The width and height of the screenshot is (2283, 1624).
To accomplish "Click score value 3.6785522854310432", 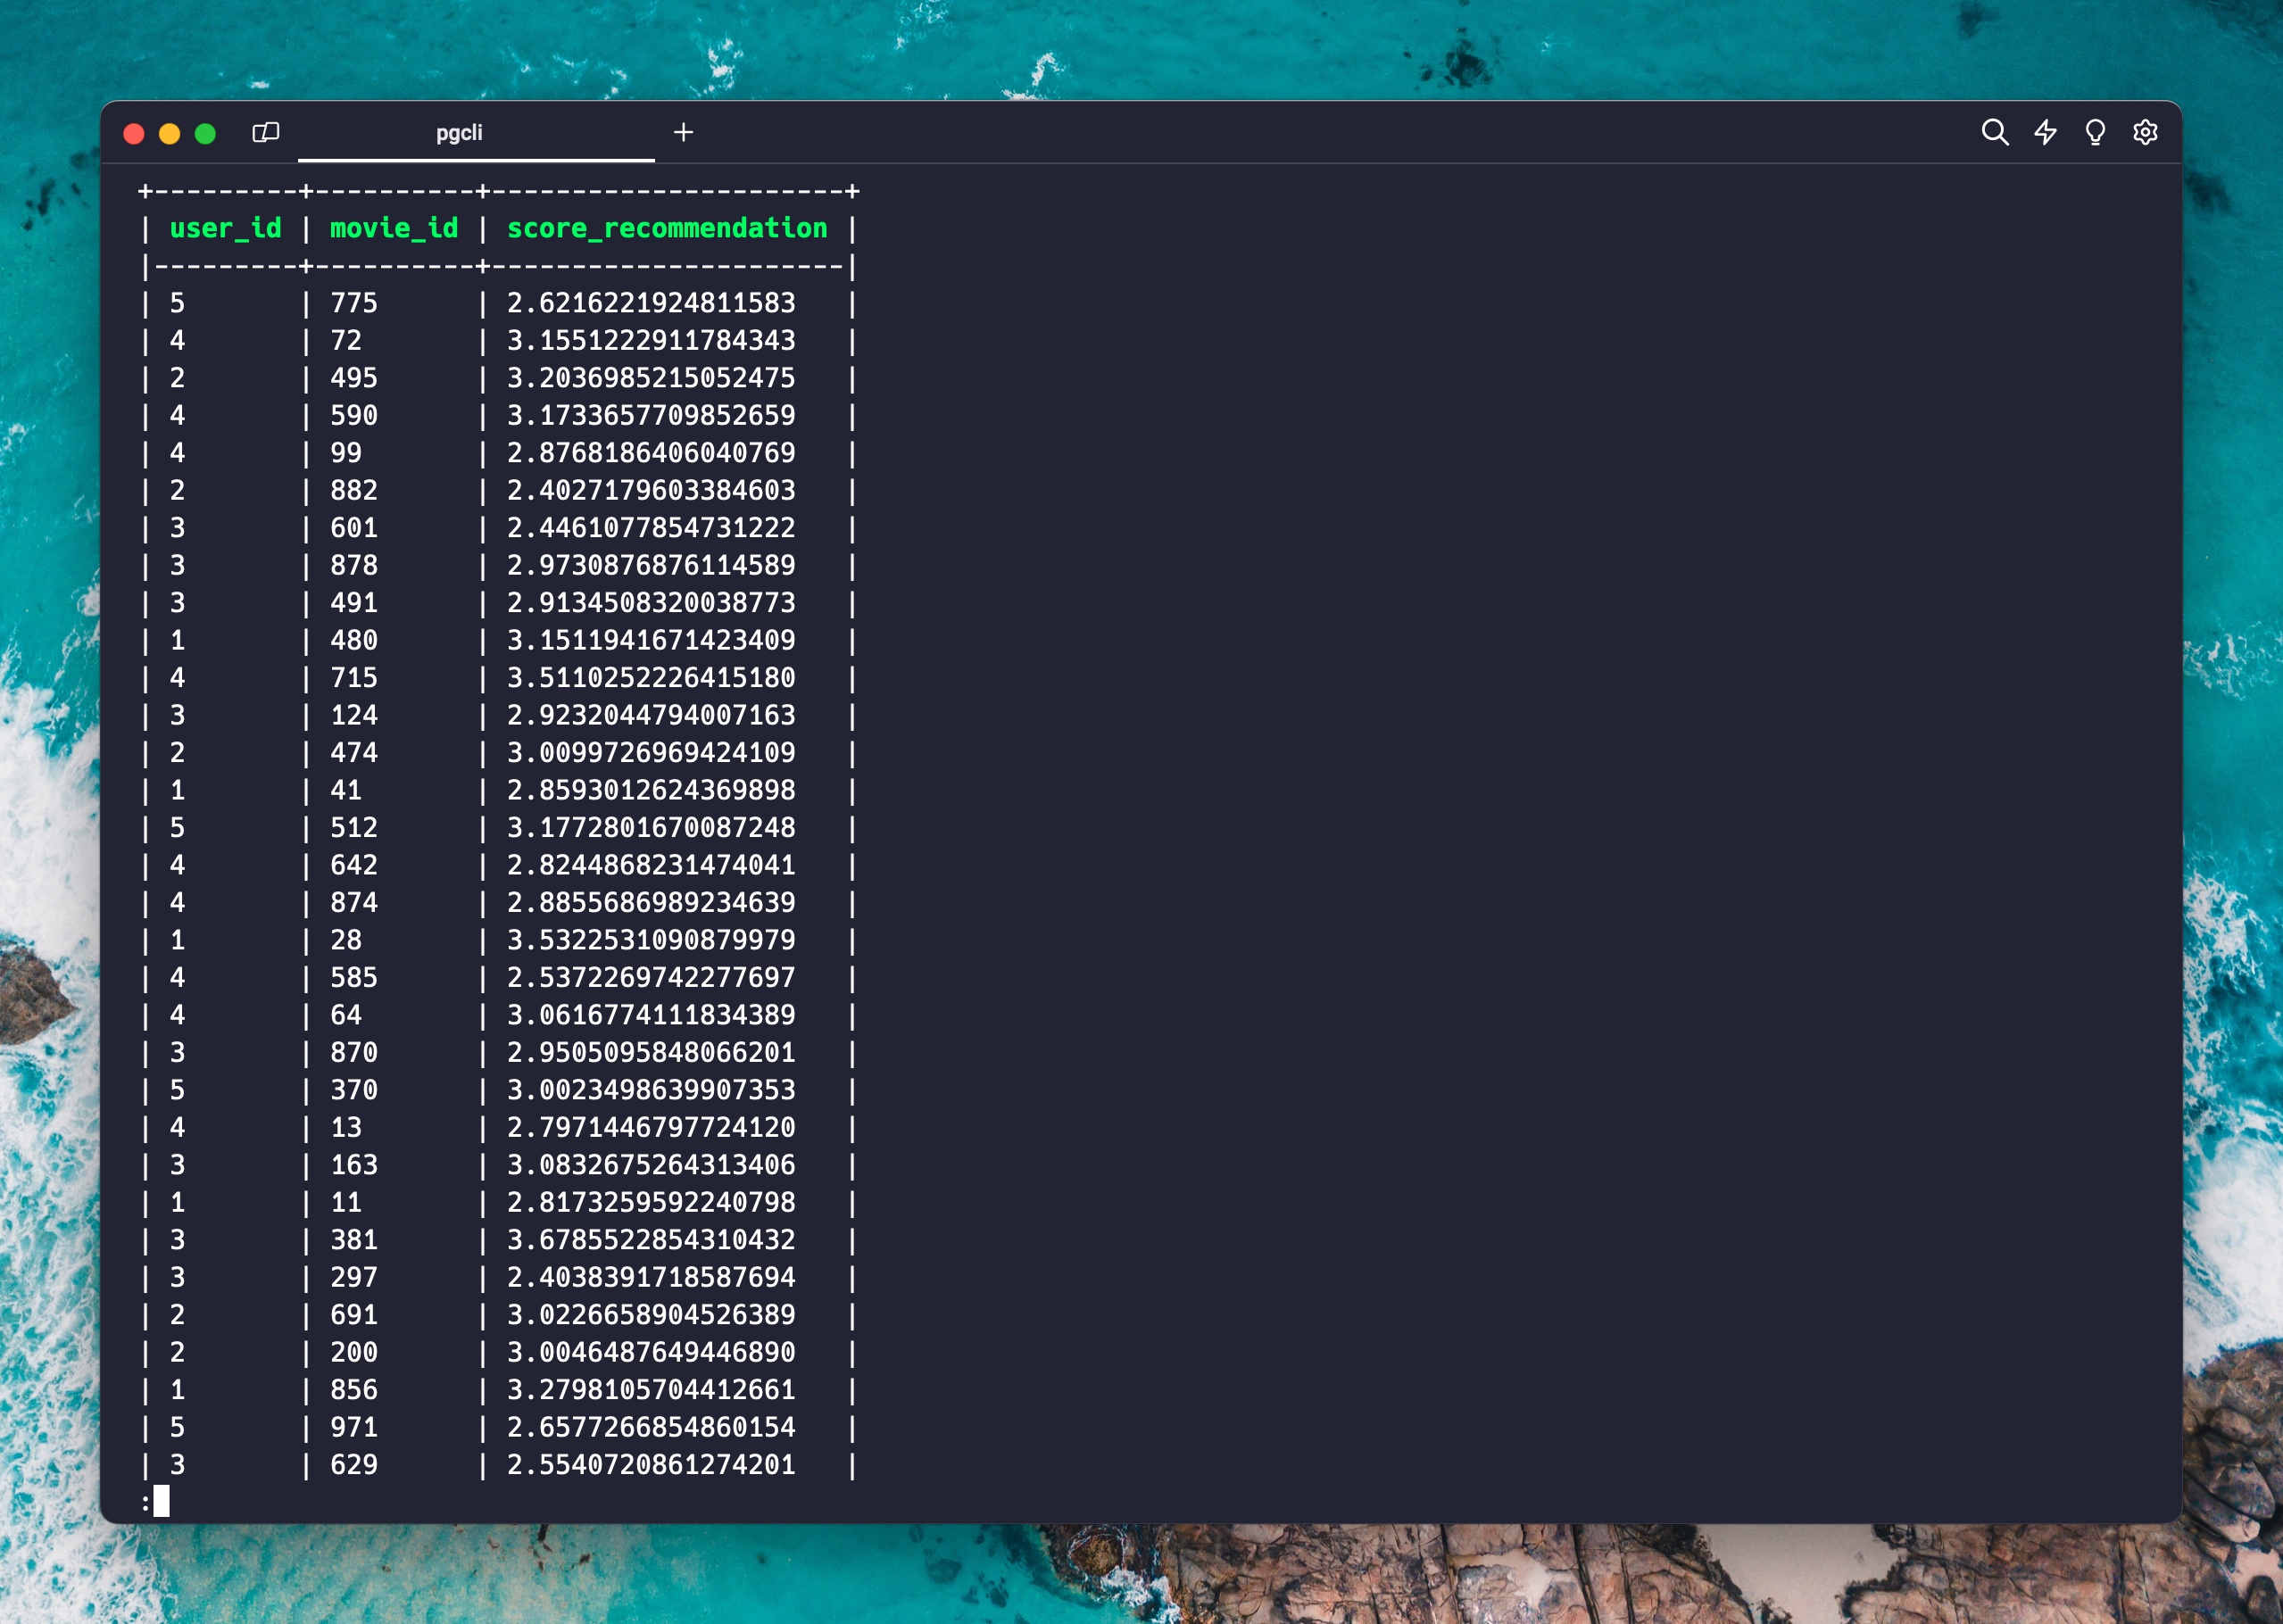I will click(651, 1240).
